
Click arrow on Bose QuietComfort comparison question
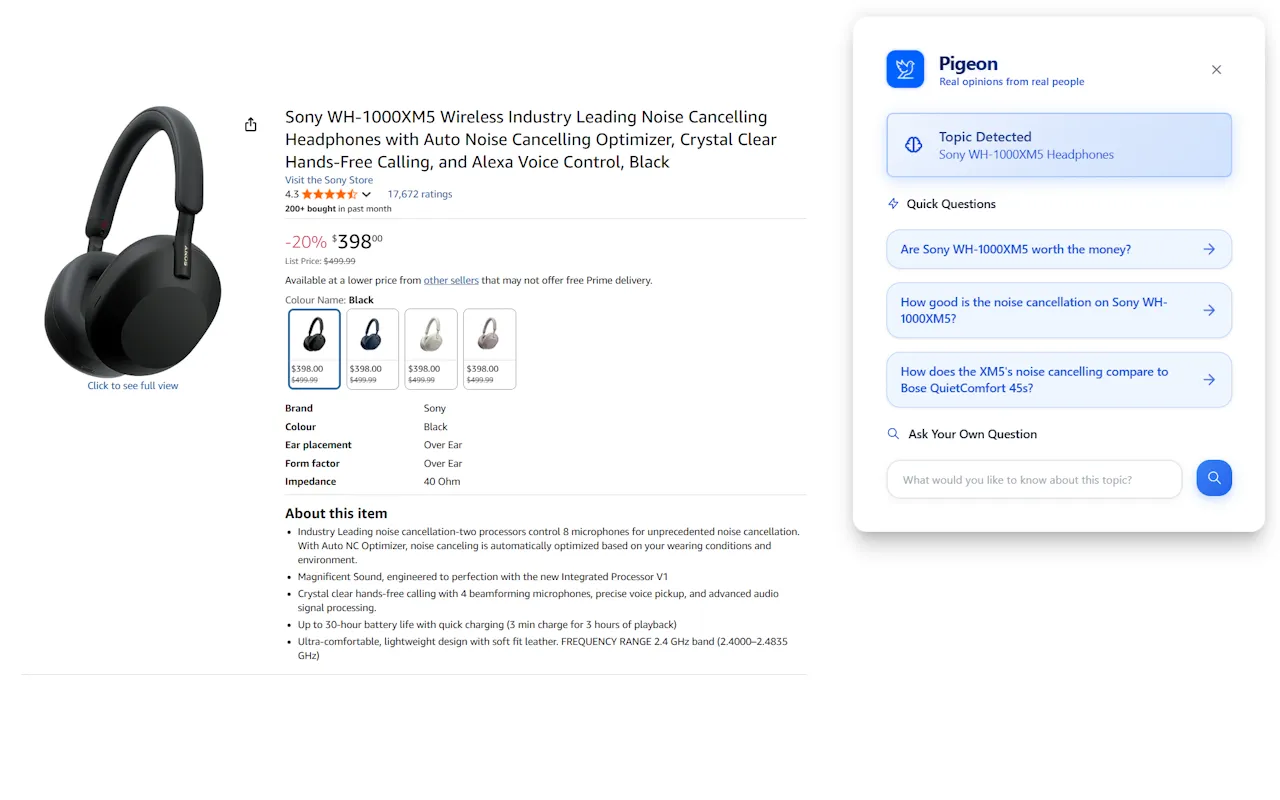point(1209,380)
